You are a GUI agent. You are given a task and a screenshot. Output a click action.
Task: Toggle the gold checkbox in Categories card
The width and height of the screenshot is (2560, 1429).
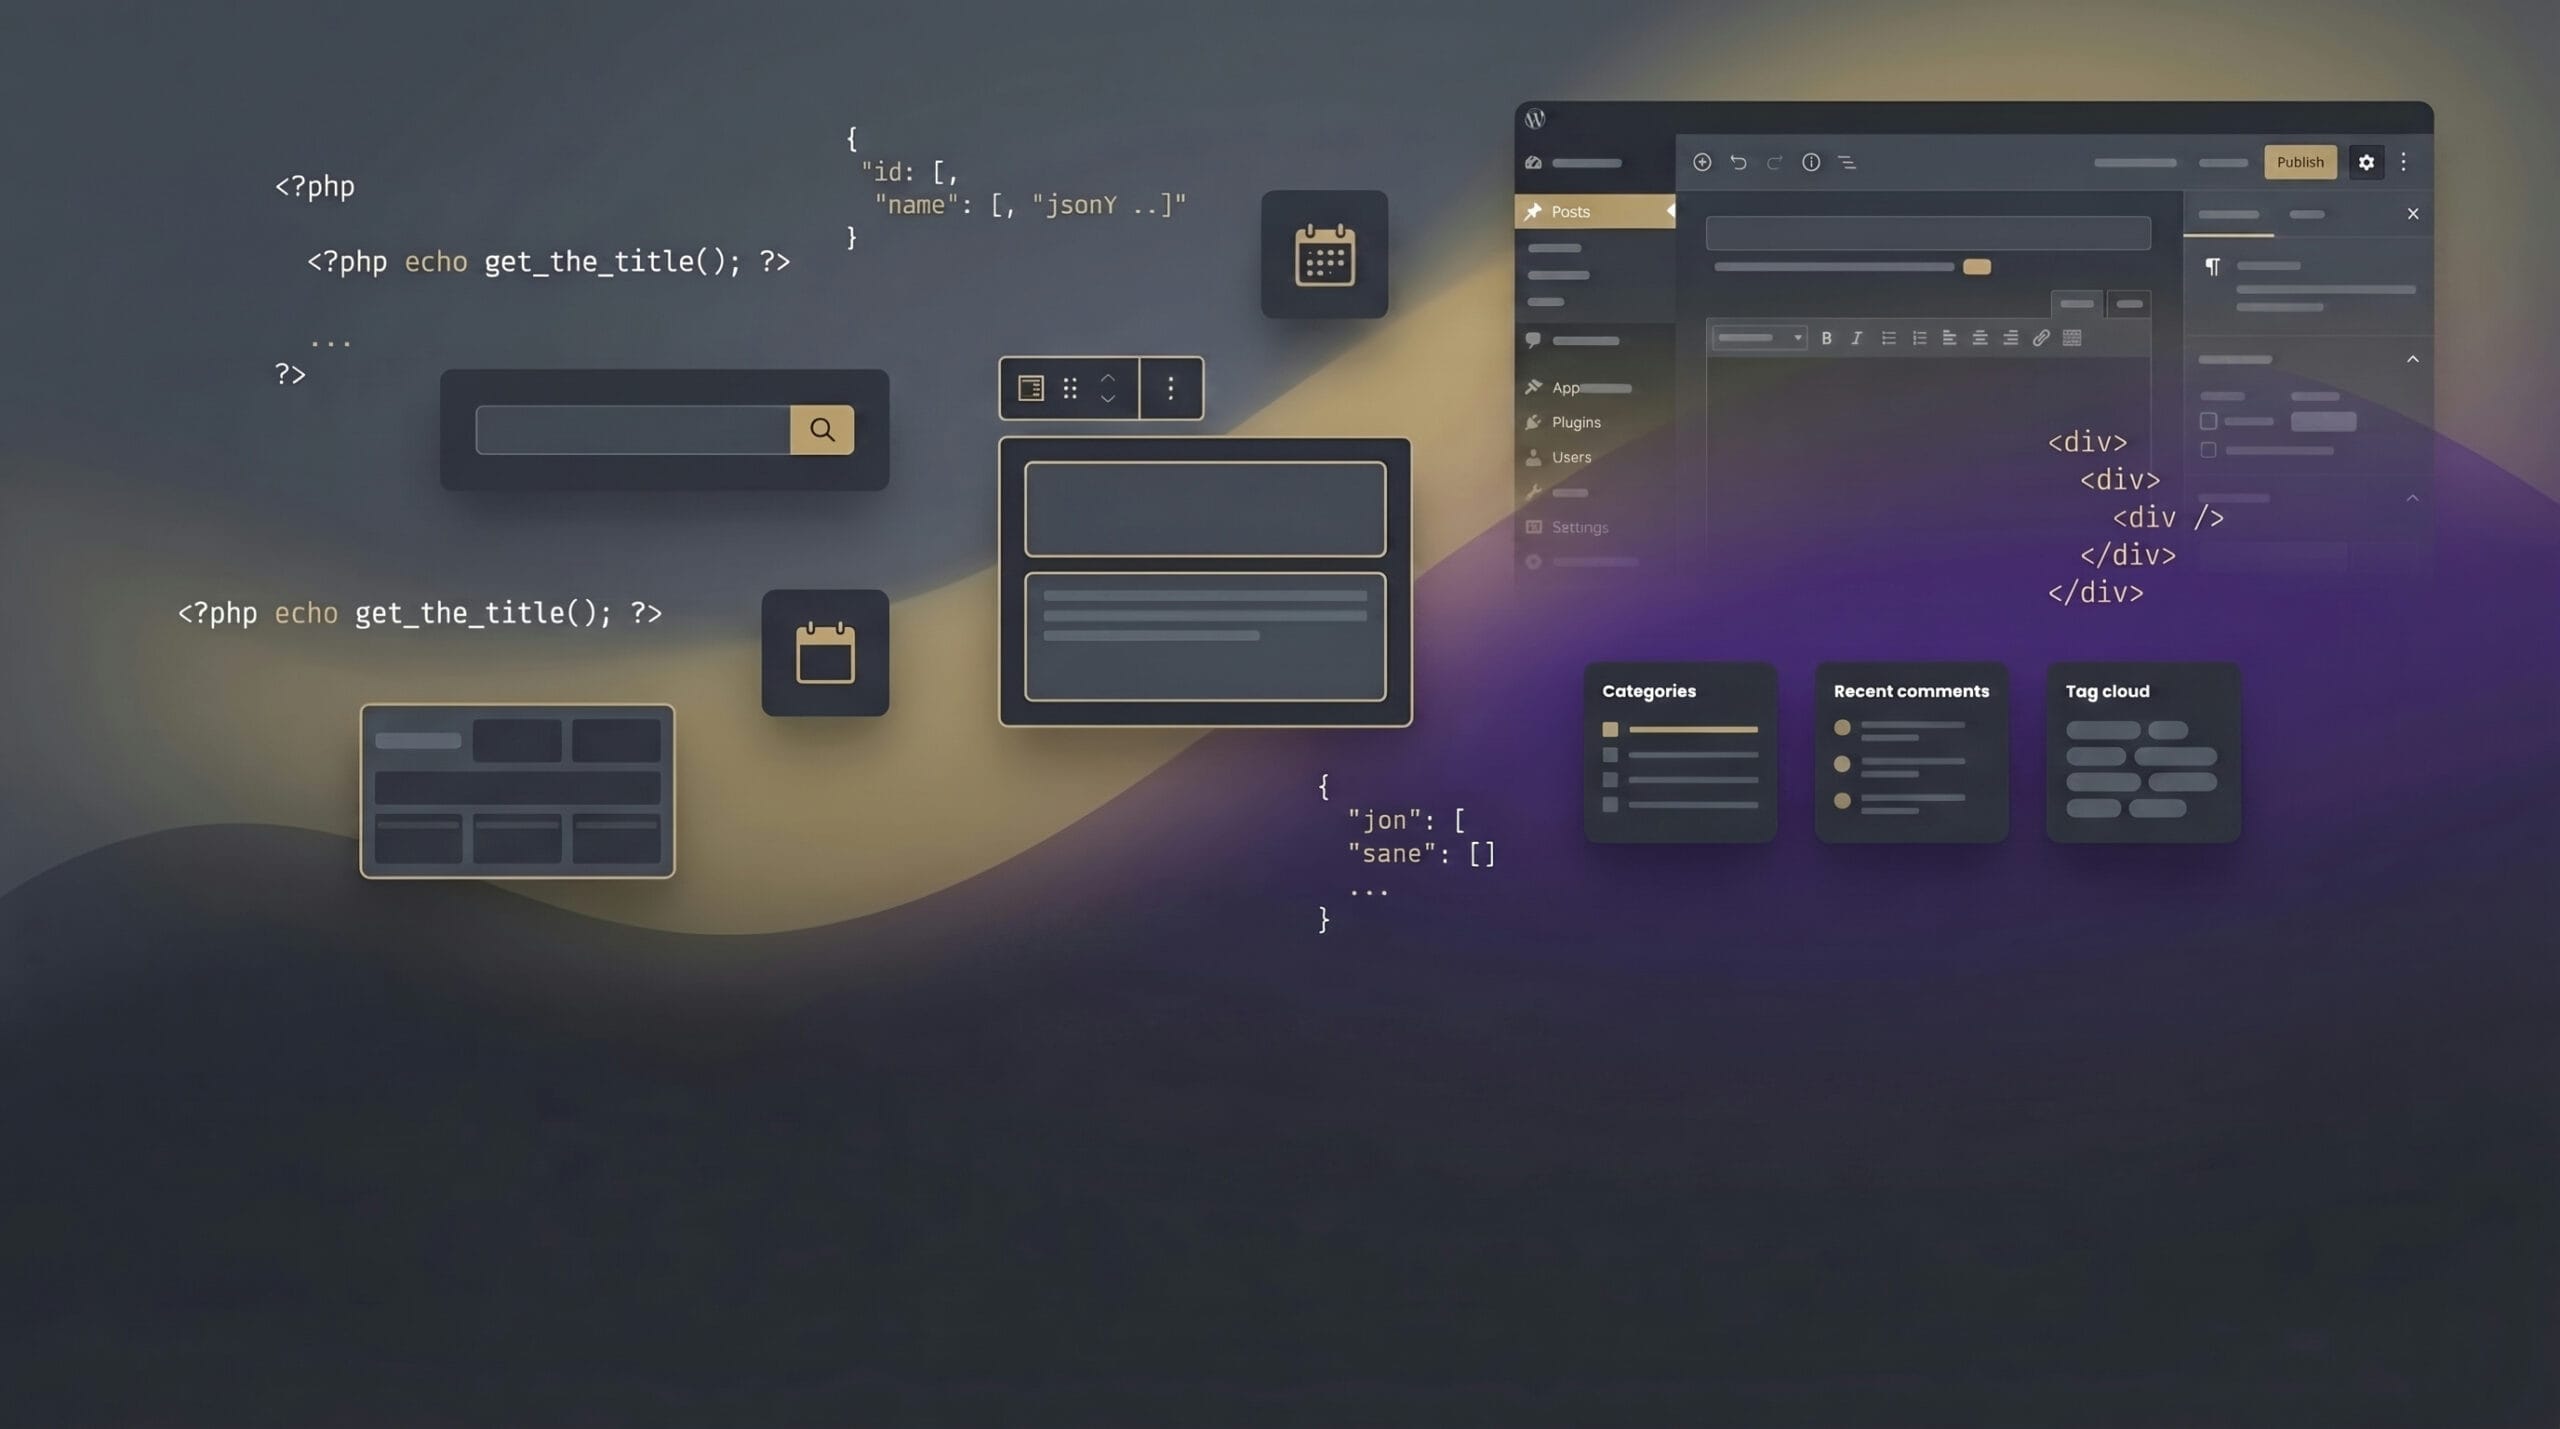tap(1610, 729)
